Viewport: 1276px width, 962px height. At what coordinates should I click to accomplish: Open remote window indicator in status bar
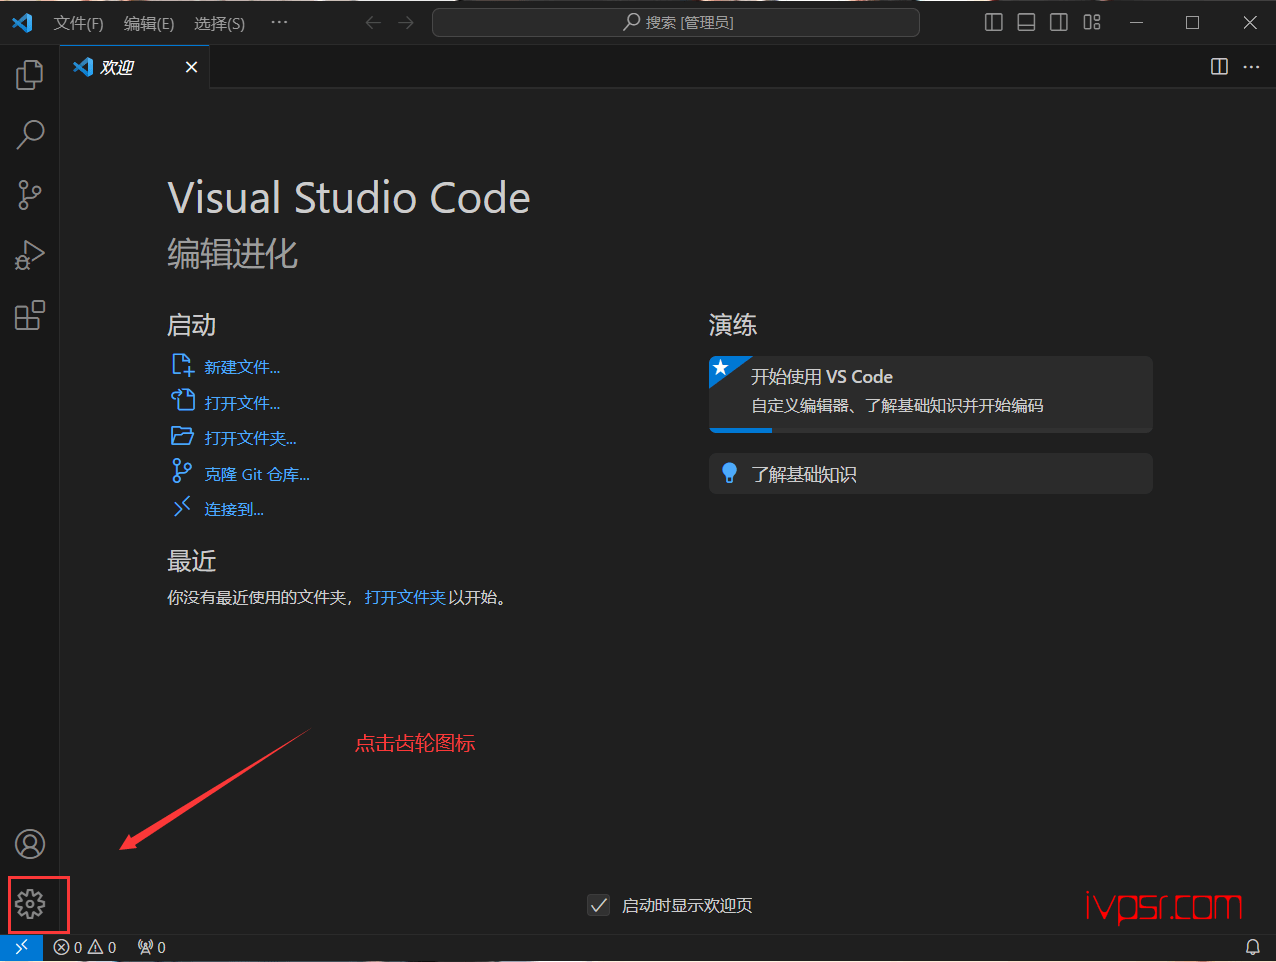(21, 947)
